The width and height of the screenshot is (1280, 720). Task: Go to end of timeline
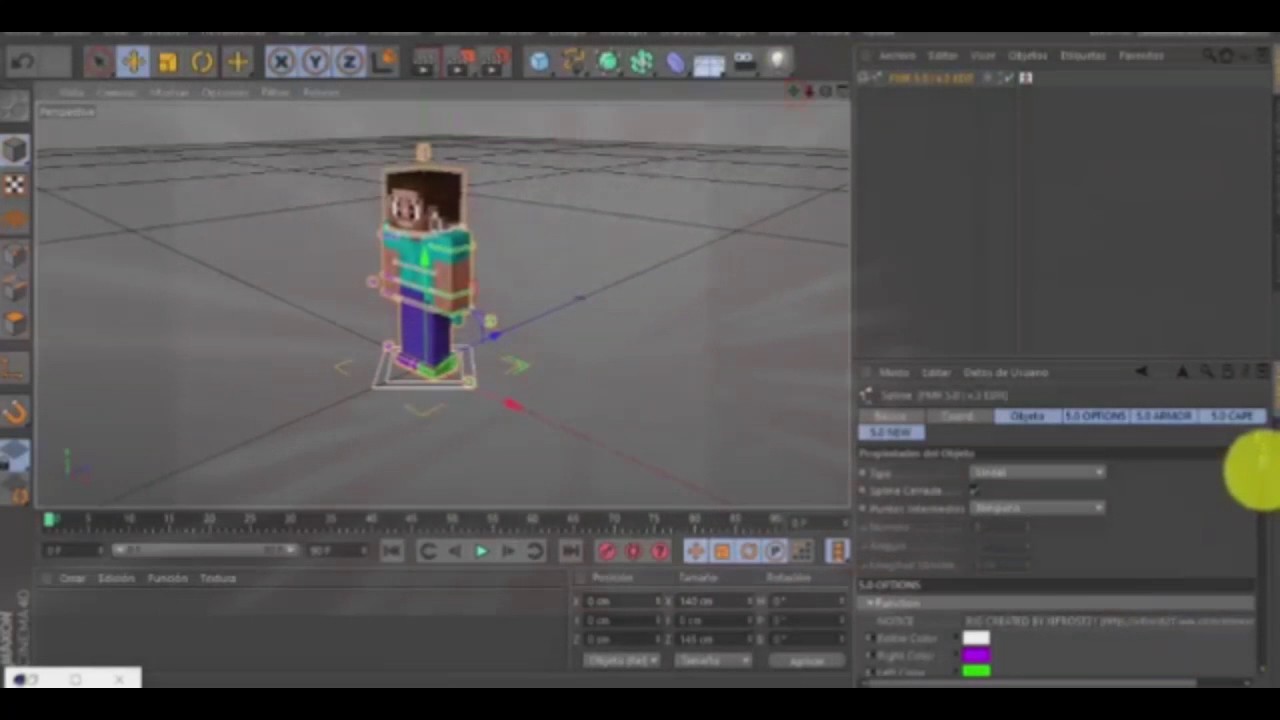pos(570,551)
